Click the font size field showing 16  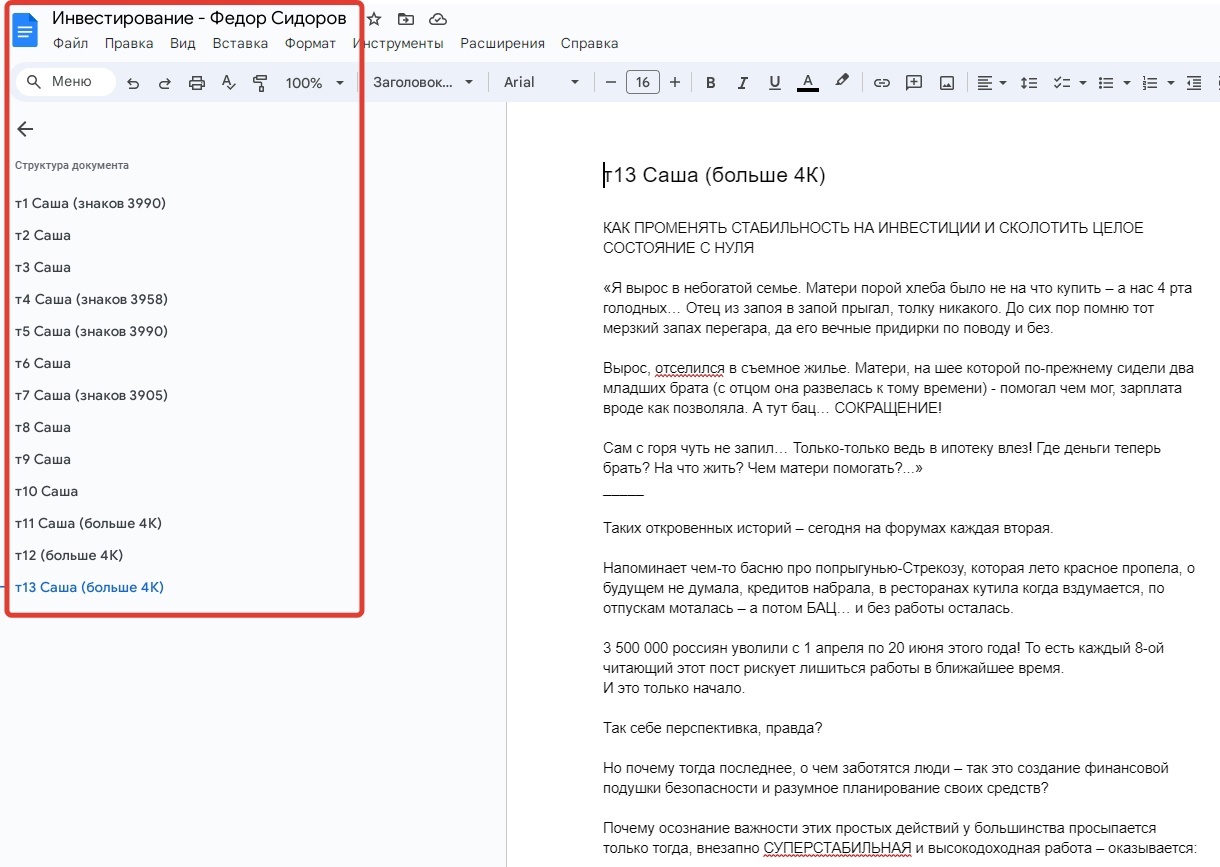click(643, 82)
